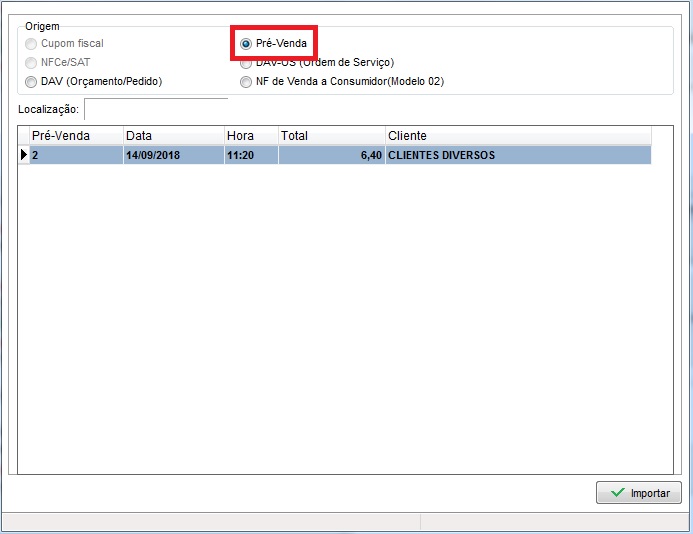Screen dimensions: 693x534
Task: Focus the Localização search input field
Action: (156, 108)
